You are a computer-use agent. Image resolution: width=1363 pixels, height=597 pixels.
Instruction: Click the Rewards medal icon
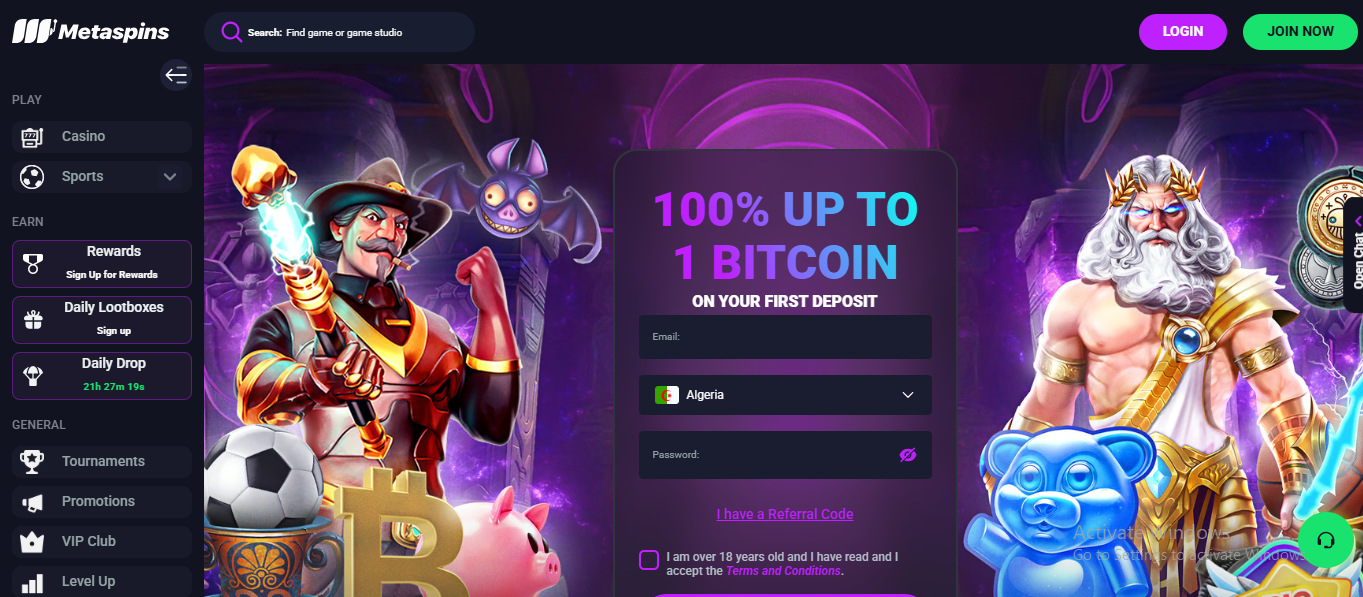pos(34,263)
